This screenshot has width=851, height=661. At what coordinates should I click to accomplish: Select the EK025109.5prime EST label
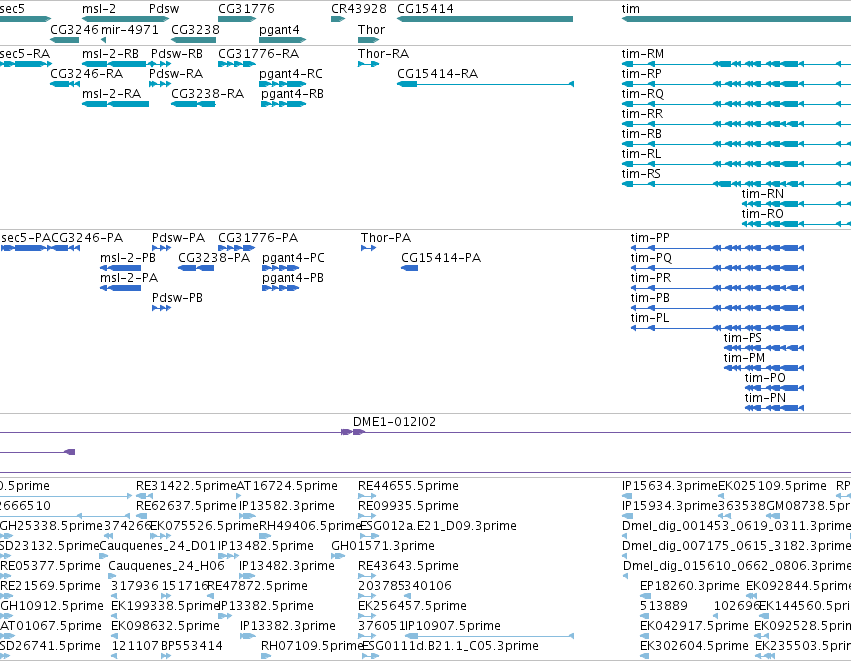click(x=772, y=486)
